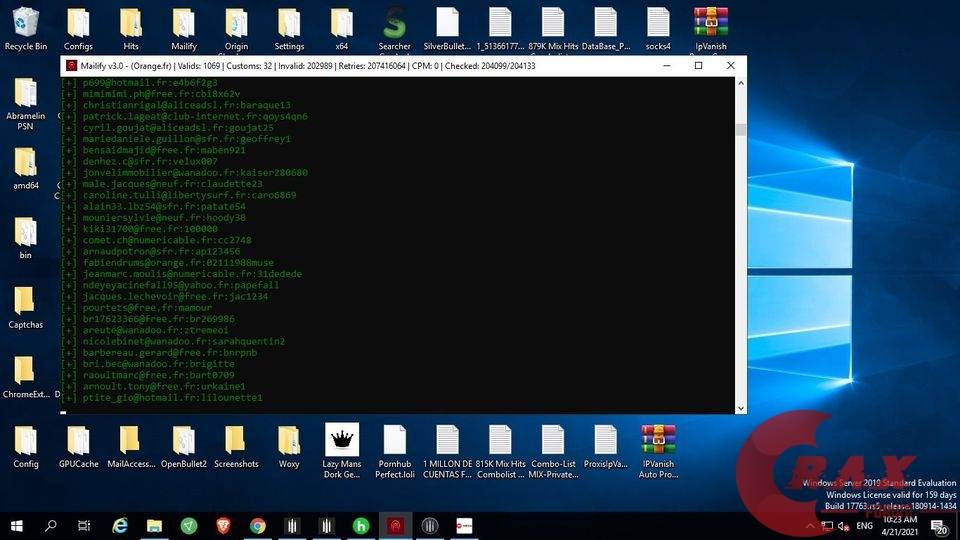The width and height of the screenshot is (960, 540).
Task: Click the console scrollbar up arrow
Action: tap(741, 83)
